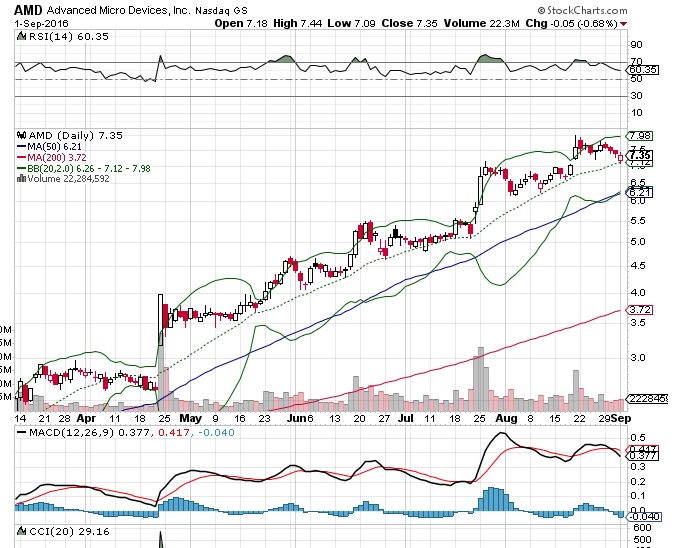Click the 7.98 upper band price tag
The image size is (689, 548).
639,136
